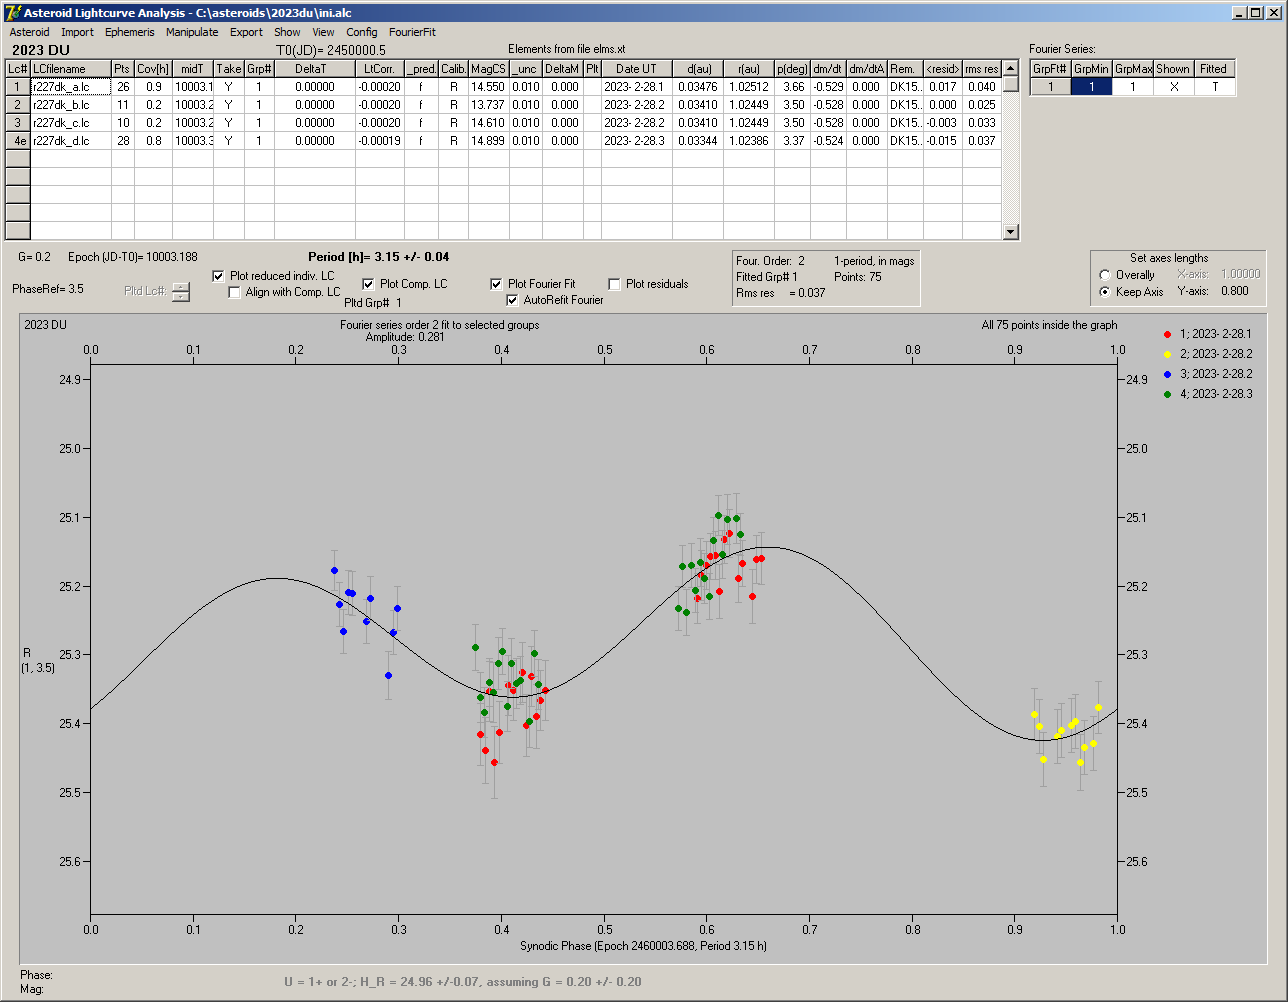Click rms res value 0.040 in row 1

coord(982,87)
